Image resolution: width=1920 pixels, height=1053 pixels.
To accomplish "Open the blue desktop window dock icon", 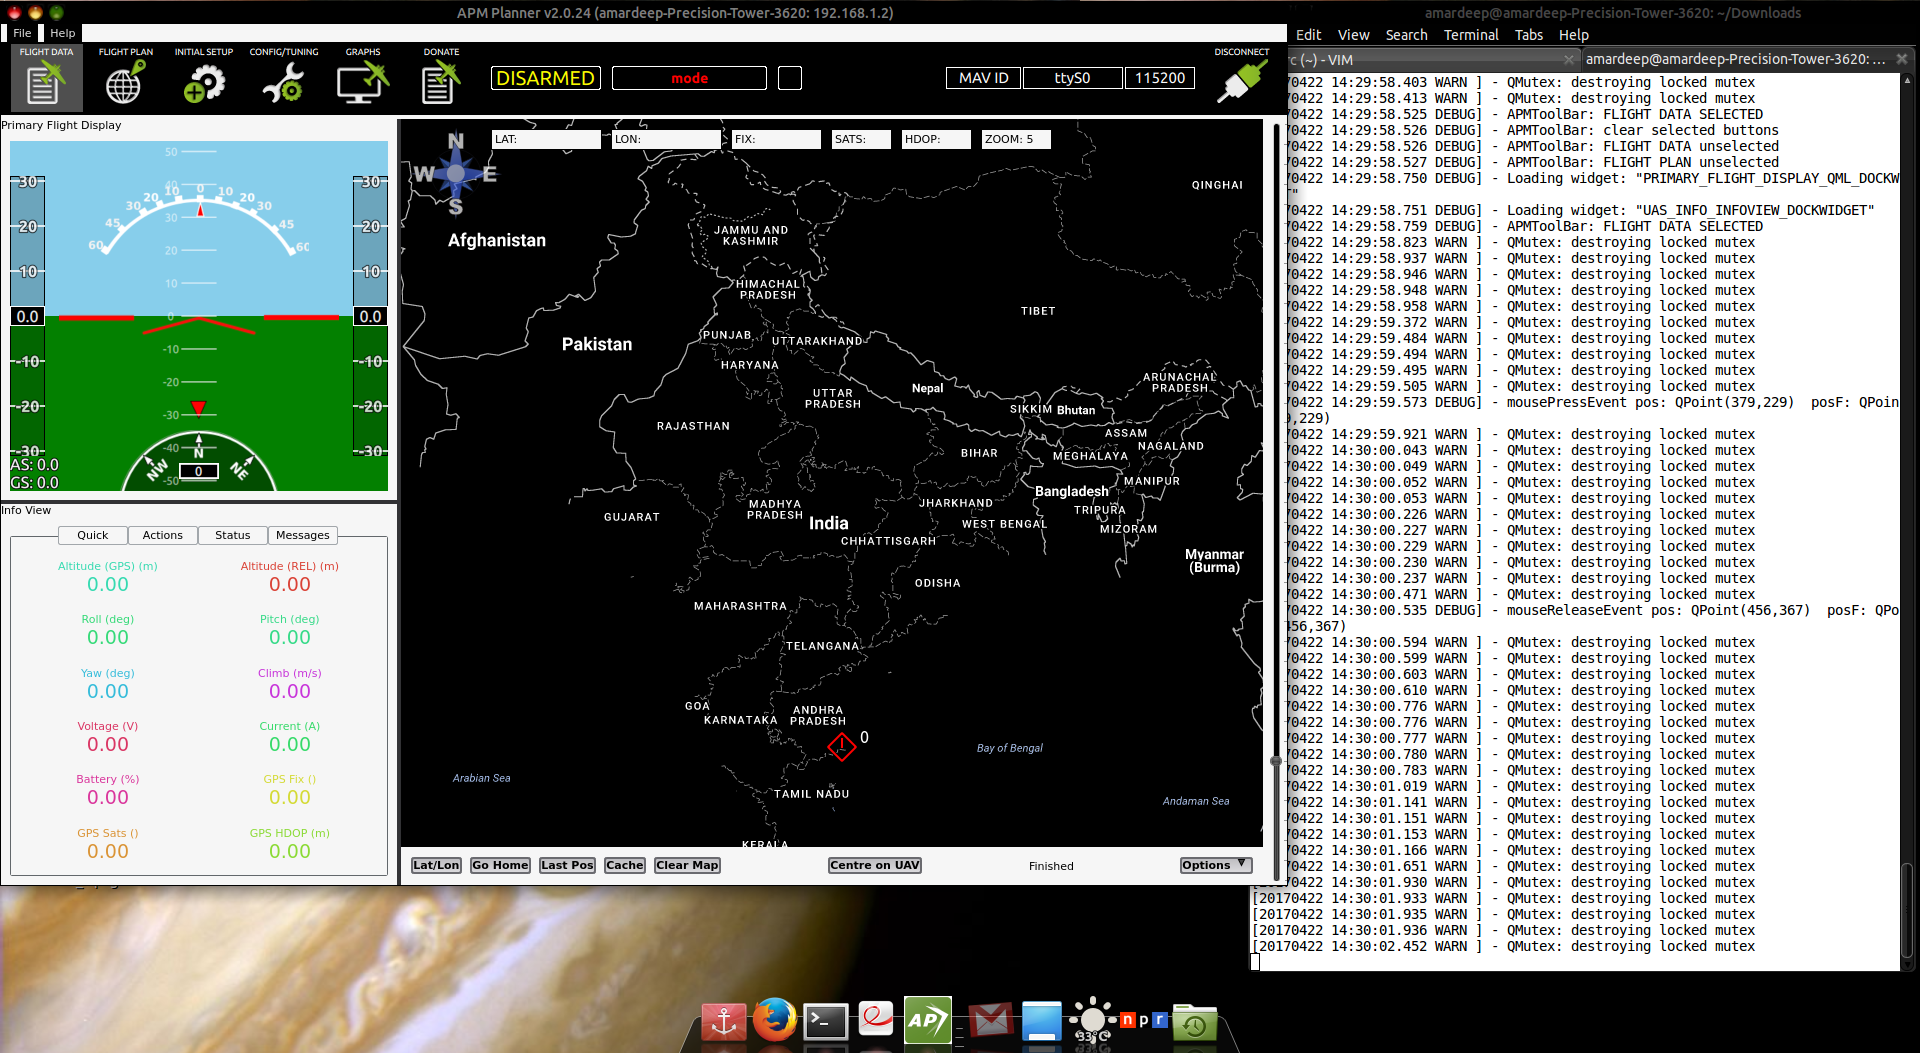I will [x=1041, y=1021].
